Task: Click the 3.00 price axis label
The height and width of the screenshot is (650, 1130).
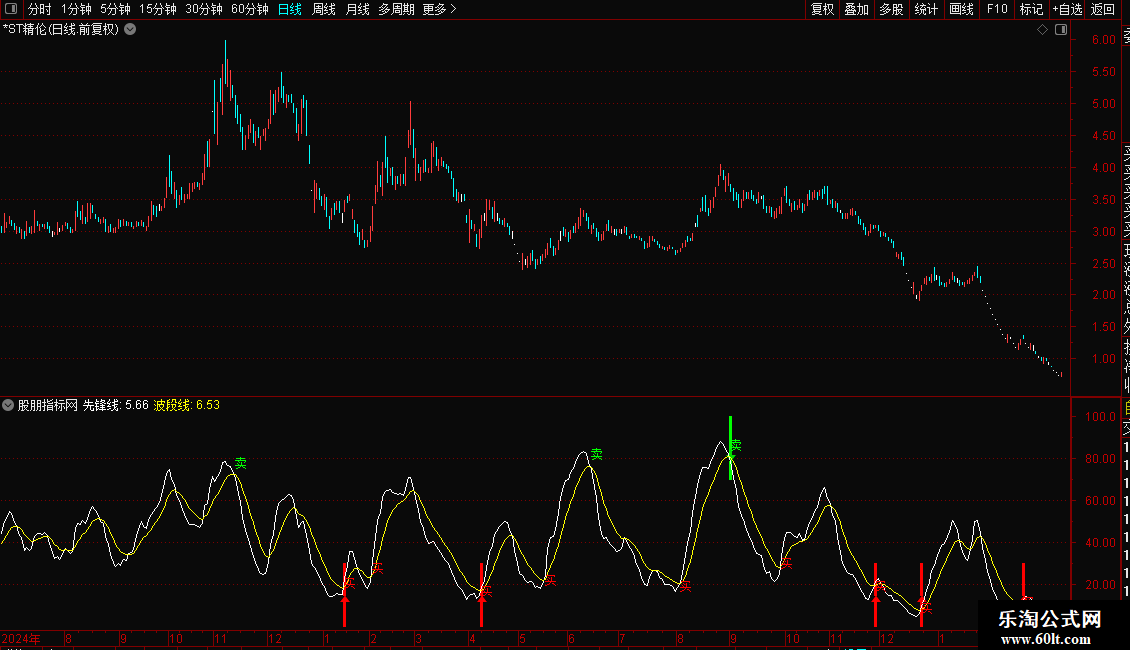Action: click(x=1104, y=231)
